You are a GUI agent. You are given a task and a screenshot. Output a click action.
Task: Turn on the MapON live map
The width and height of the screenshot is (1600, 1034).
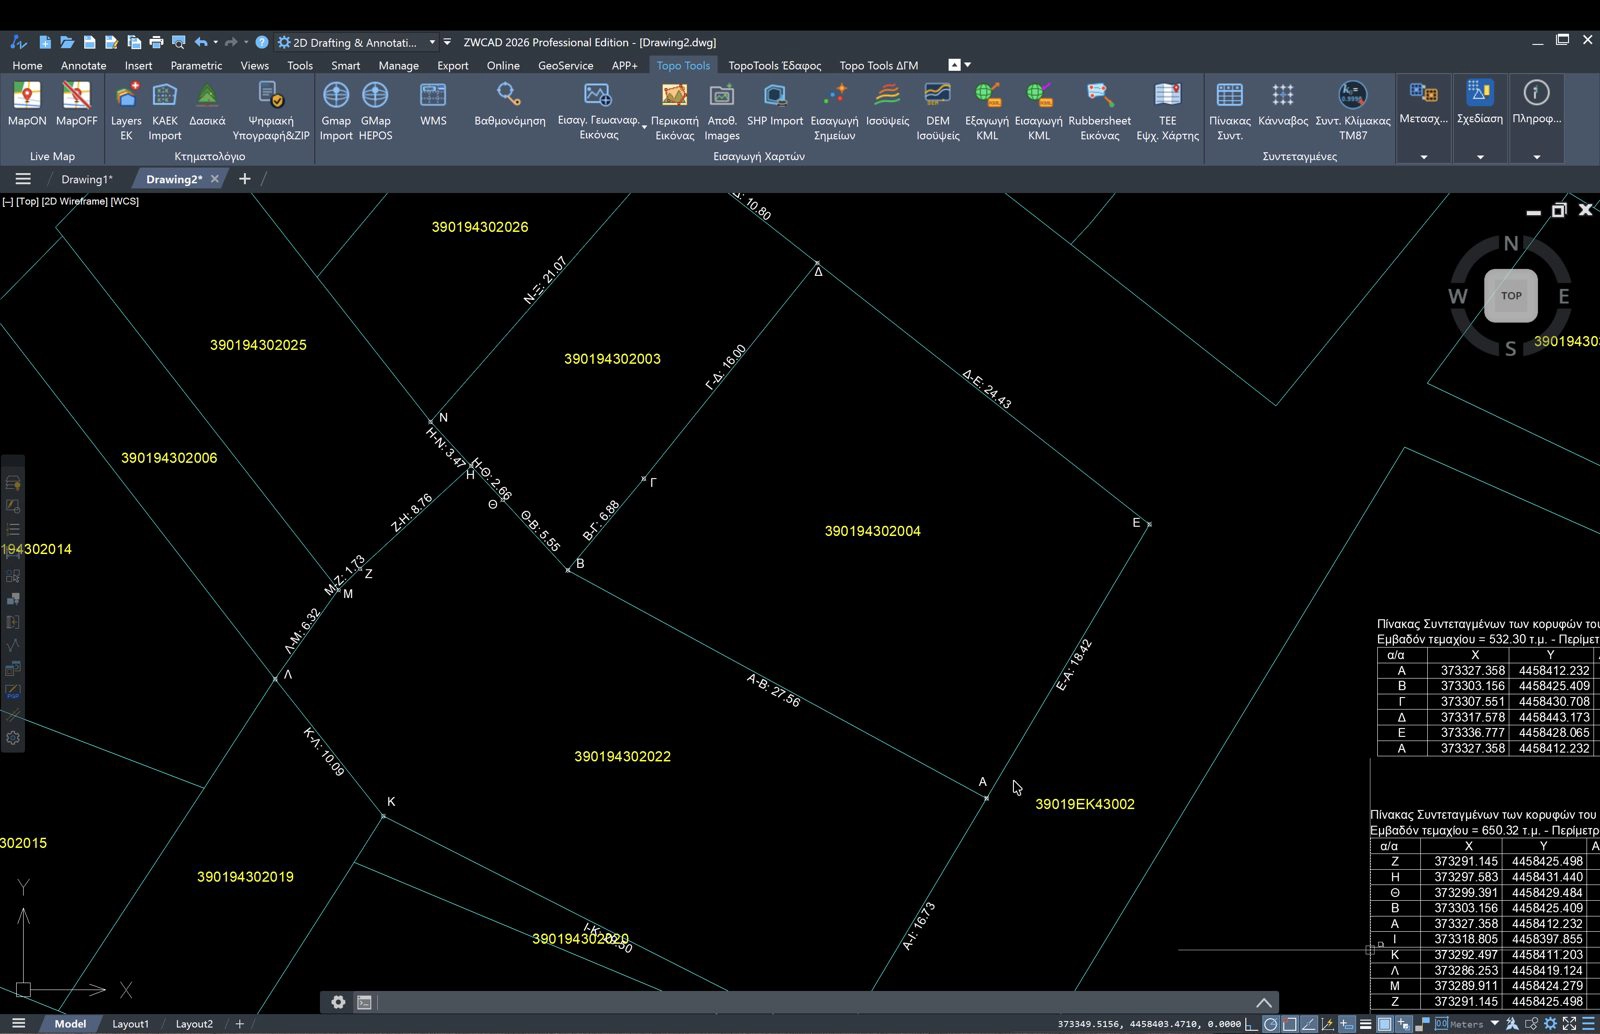click(x=27, y=104)
